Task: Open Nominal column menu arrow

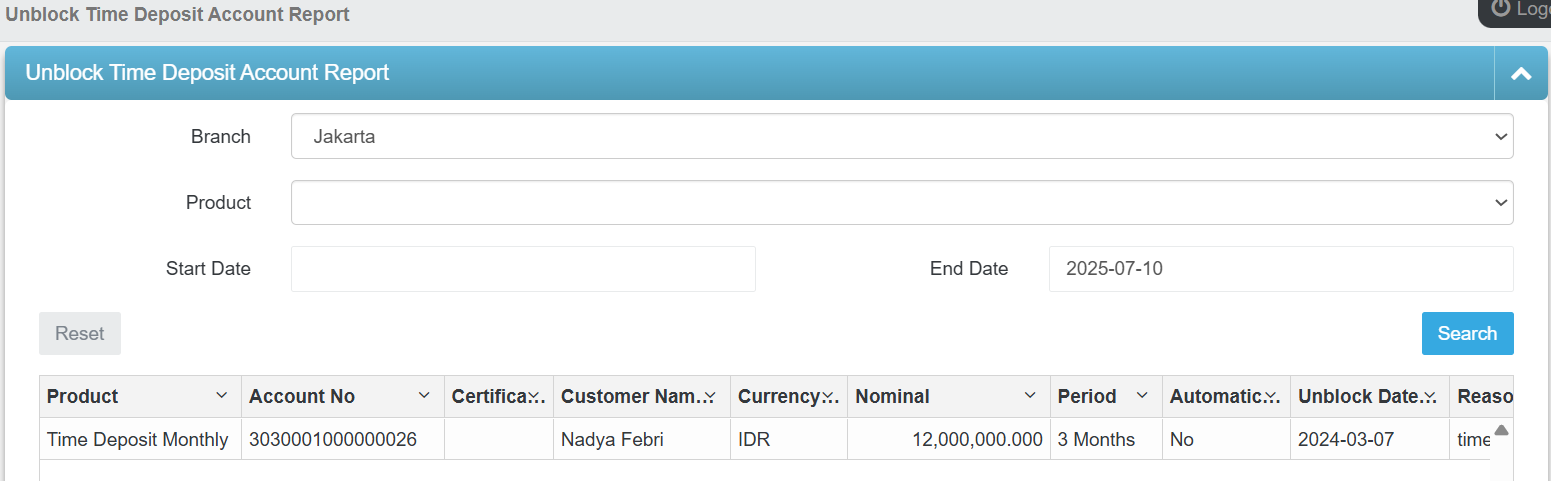Action: (1030, 396)
